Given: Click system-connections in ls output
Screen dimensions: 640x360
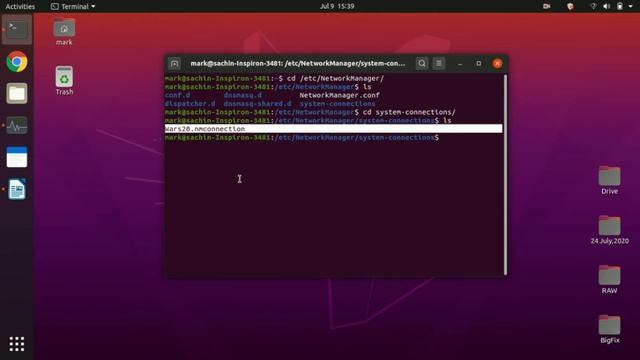Looking at the screenshot, I should click(x=337, y=104).
